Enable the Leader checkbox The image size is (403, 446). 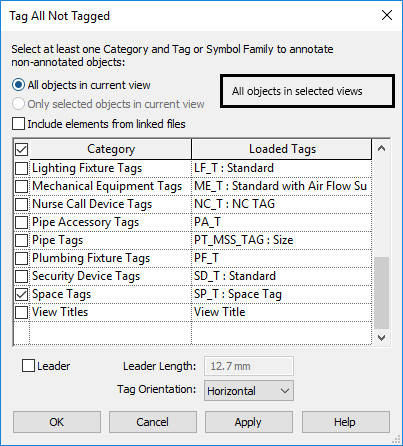[x=28, y=366]
